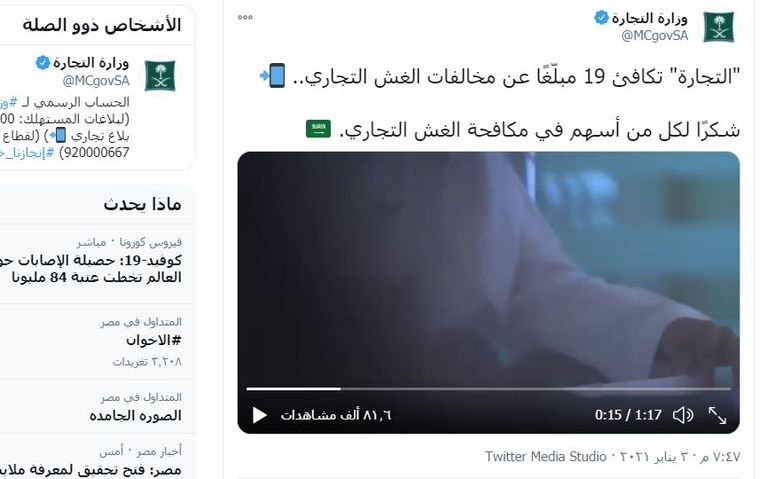Click the tweet author's ministry logo avatar
Image resolution: width=768 pixels, height=479 pixels.
[x=719, y=26]
